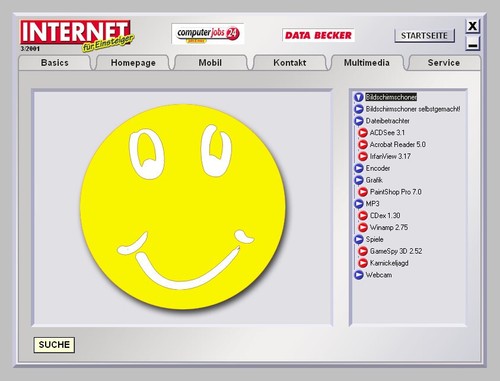Screen dimensions: 500x381
Task: Open the DATA BECKER logo
Action: click(x=318, y=35)
